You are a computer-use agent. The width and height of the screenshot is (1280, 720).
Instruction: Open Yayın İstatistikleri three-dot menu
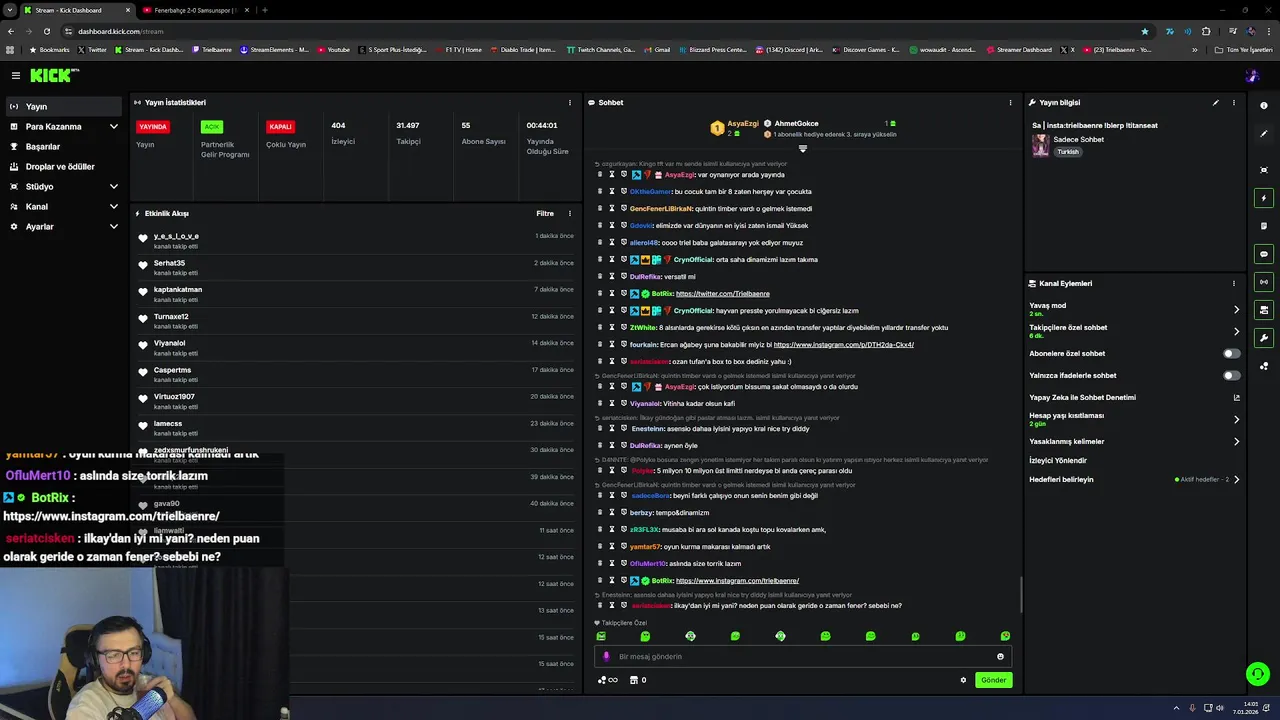(x=570, y=102)
